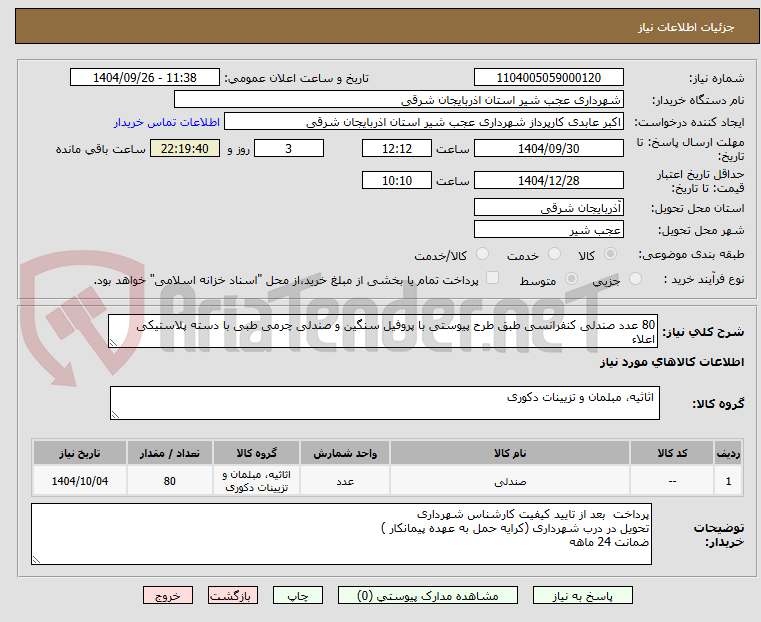Click the deadline time field 12:12
761x622 pixels.
click(x=397, y=148)
